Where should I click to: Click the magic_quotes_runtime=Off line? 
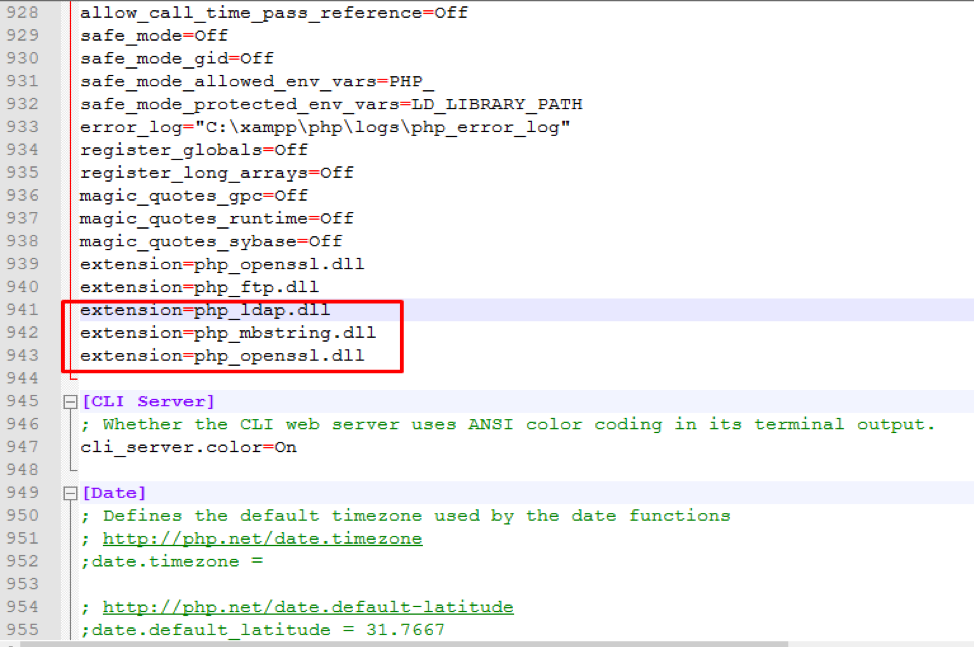pos(217,219)
